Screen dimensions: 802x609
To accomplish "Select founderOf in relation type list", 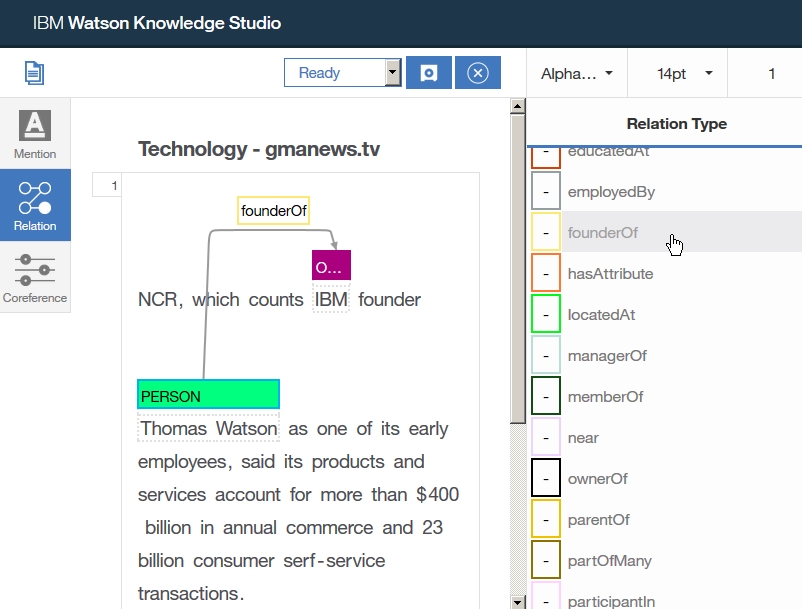I will coord(602,233).
